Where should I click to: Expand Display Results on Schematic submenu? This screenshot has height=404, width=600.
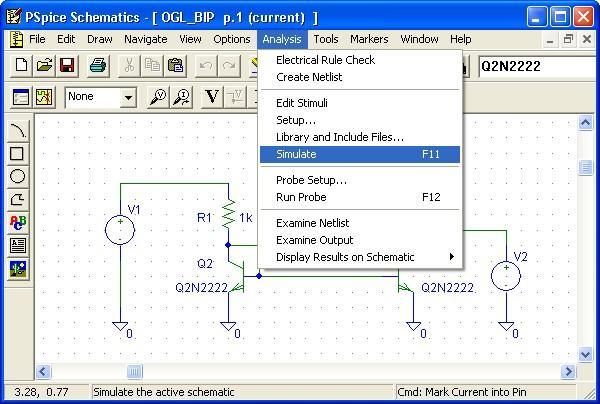[360, 257]
